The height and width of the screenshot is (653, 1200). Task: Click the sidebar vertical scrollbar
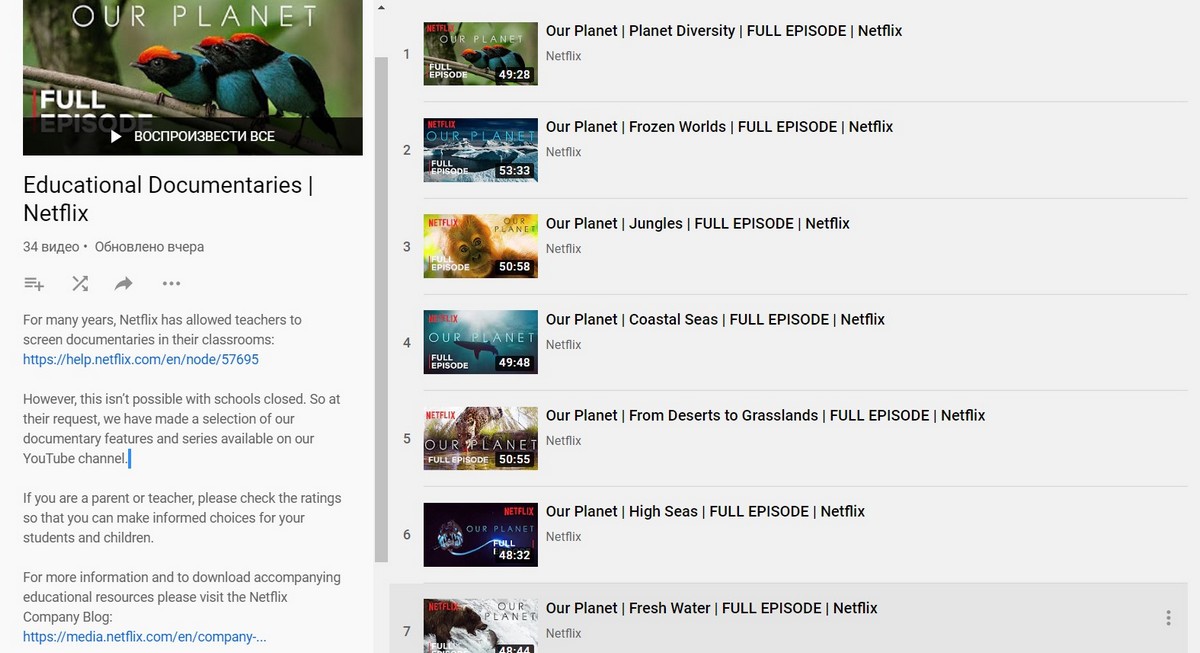click(380, 300)
